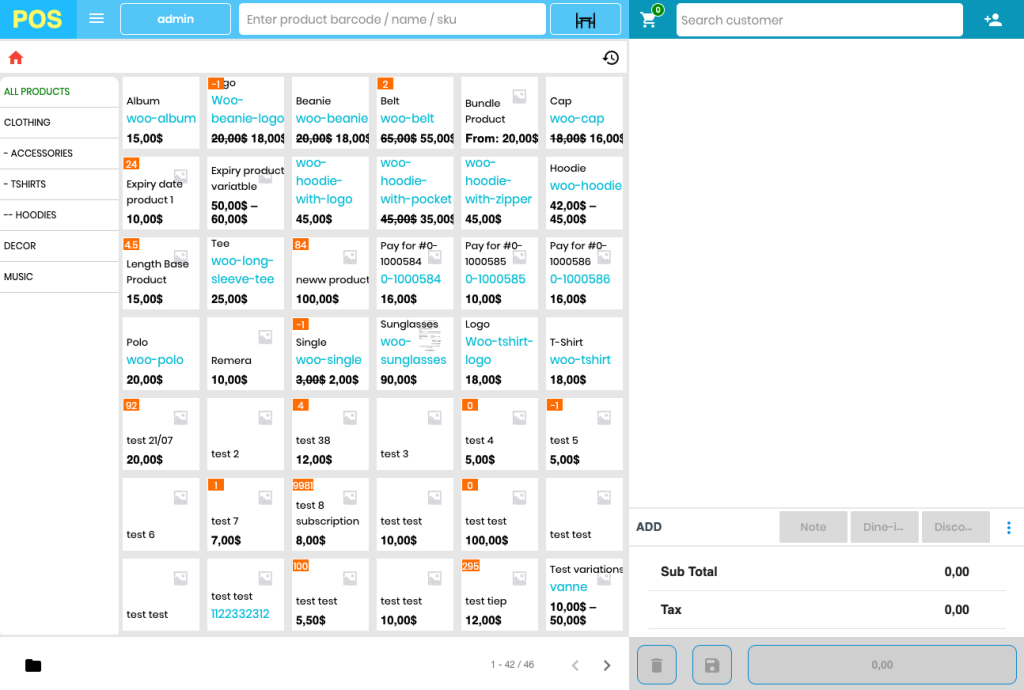Save the cart with disk icon
This screenshot has width=1024, height=690.
[x=711, y=665]
